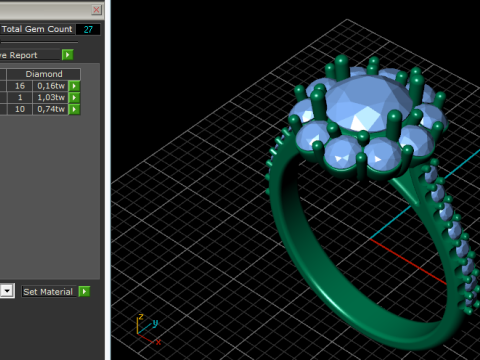Click the 1,03tw weight cell
Image resolution: width=480 pixels, height=360 pixels.
(x=51, y=97)
